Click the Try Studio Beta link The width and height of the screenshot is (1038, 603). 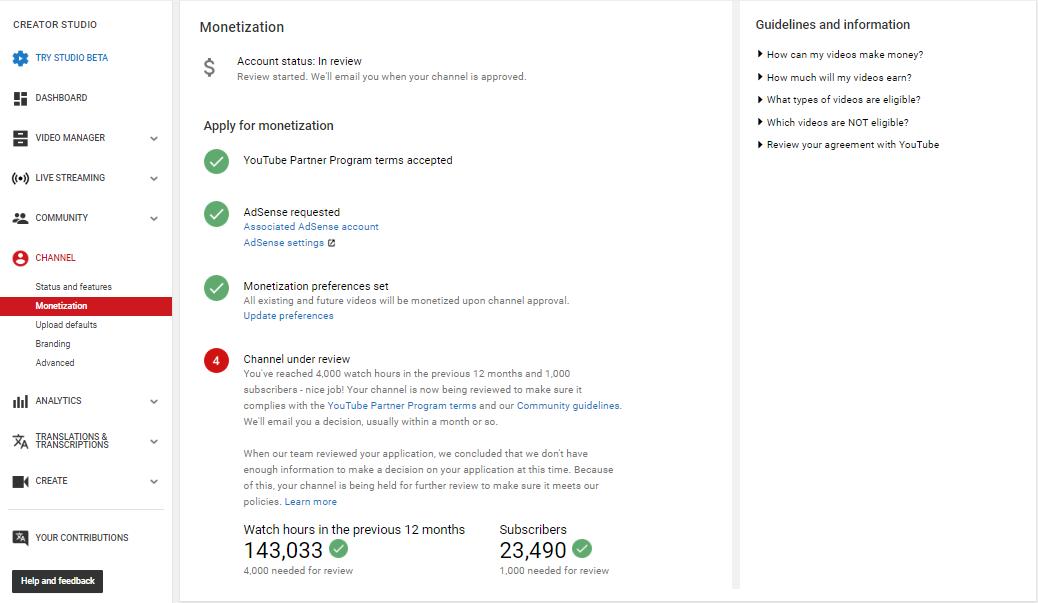click(71, 58)
